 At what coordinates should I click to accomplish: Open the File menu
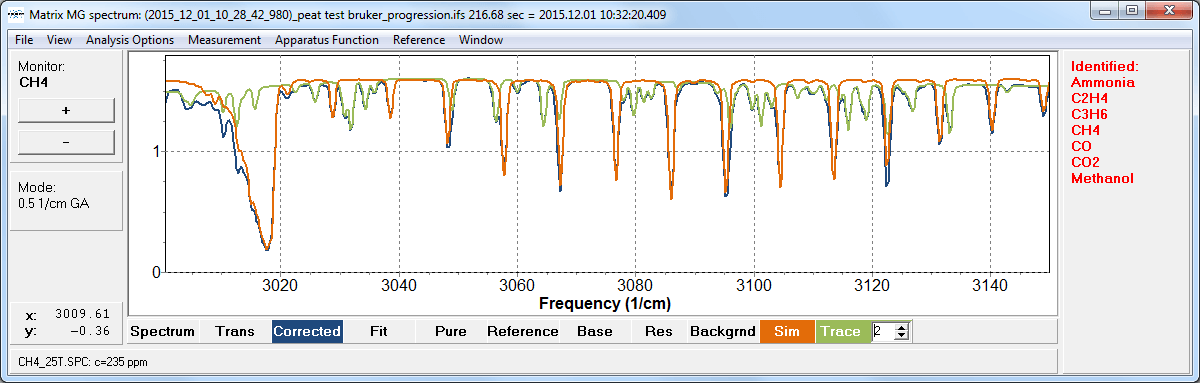(24, 40)
